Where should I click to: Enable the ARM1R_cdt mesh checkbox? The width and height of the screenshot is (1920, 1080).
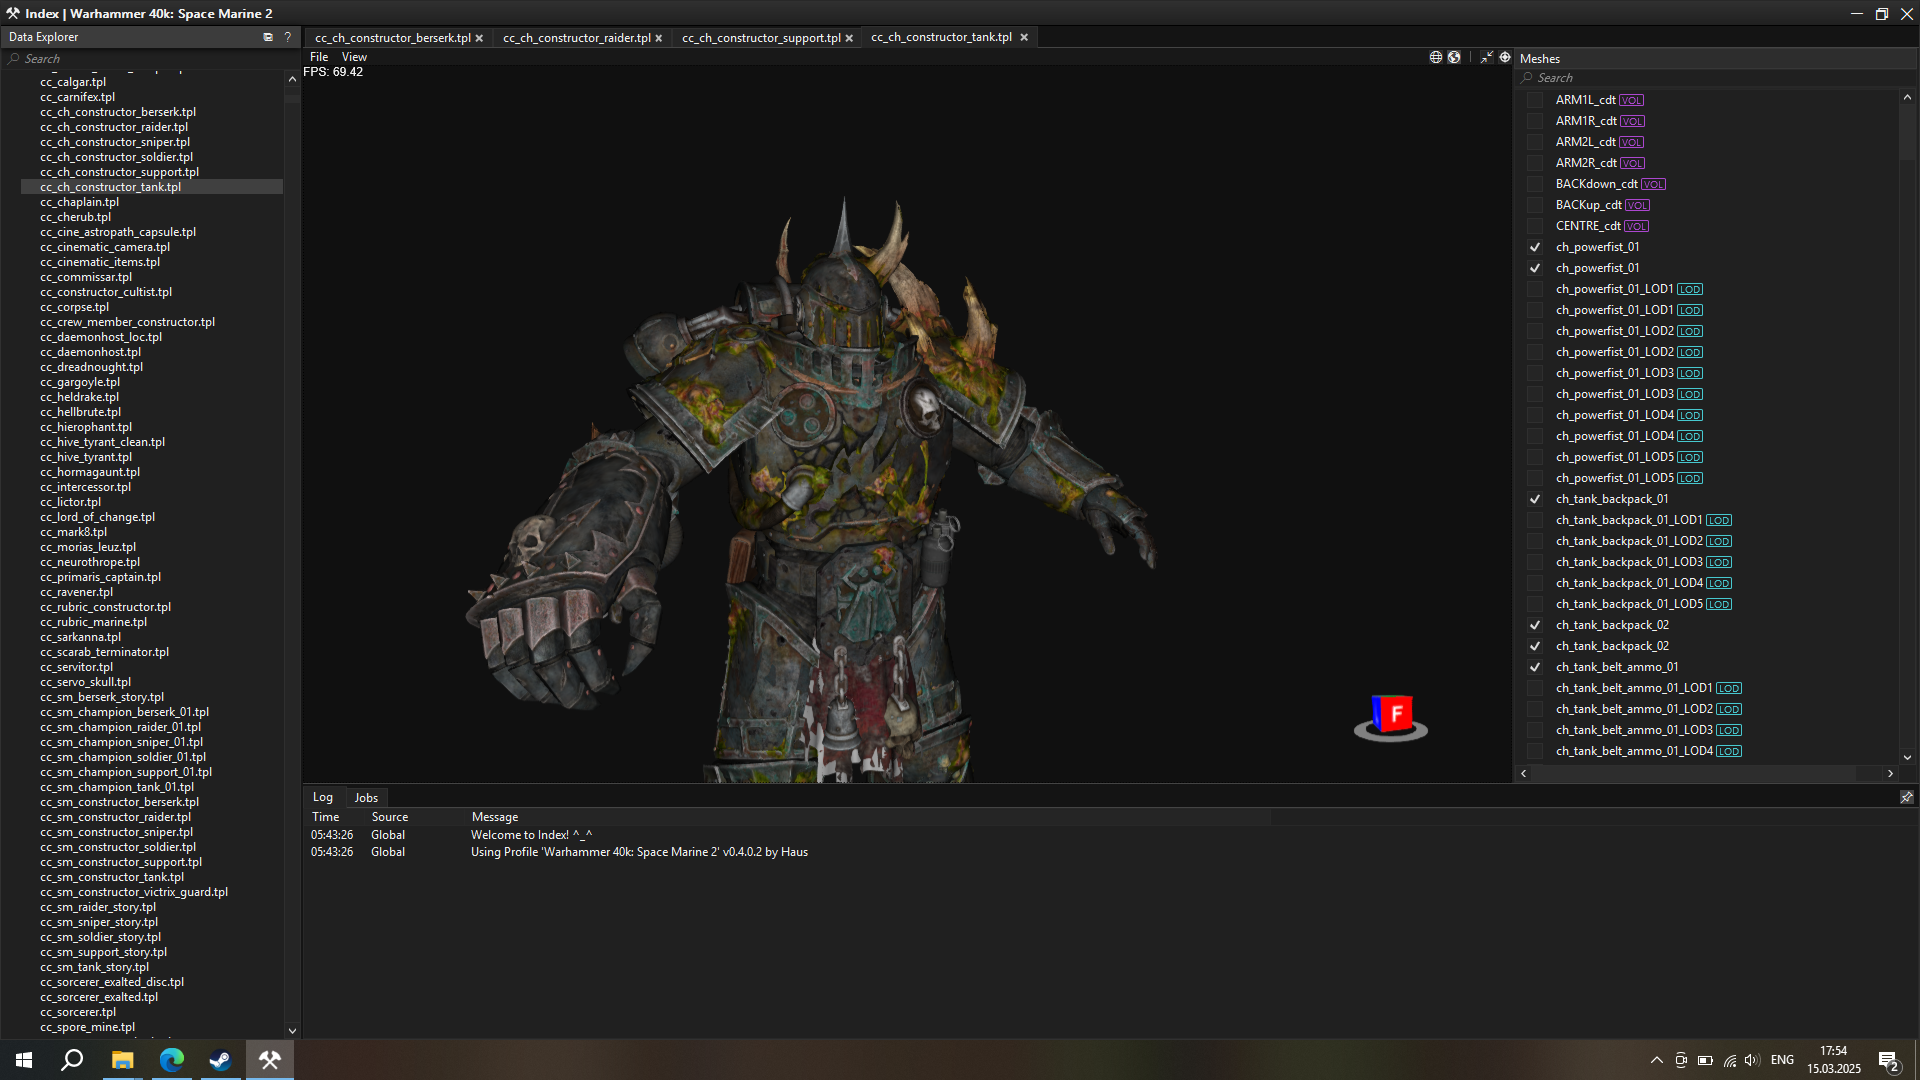(1535, 121)
